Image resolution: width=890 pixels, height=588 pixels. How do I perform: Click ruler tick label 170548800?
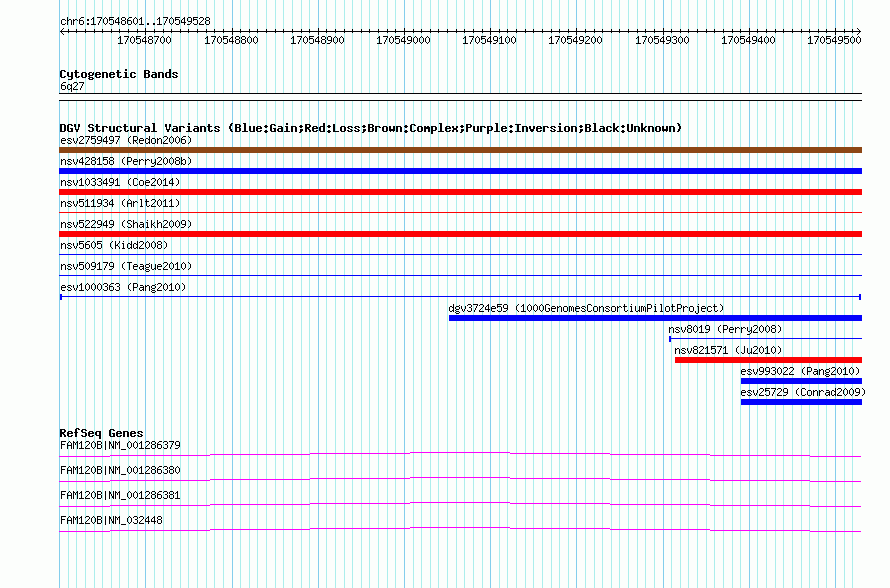click(x=231, y=40)
